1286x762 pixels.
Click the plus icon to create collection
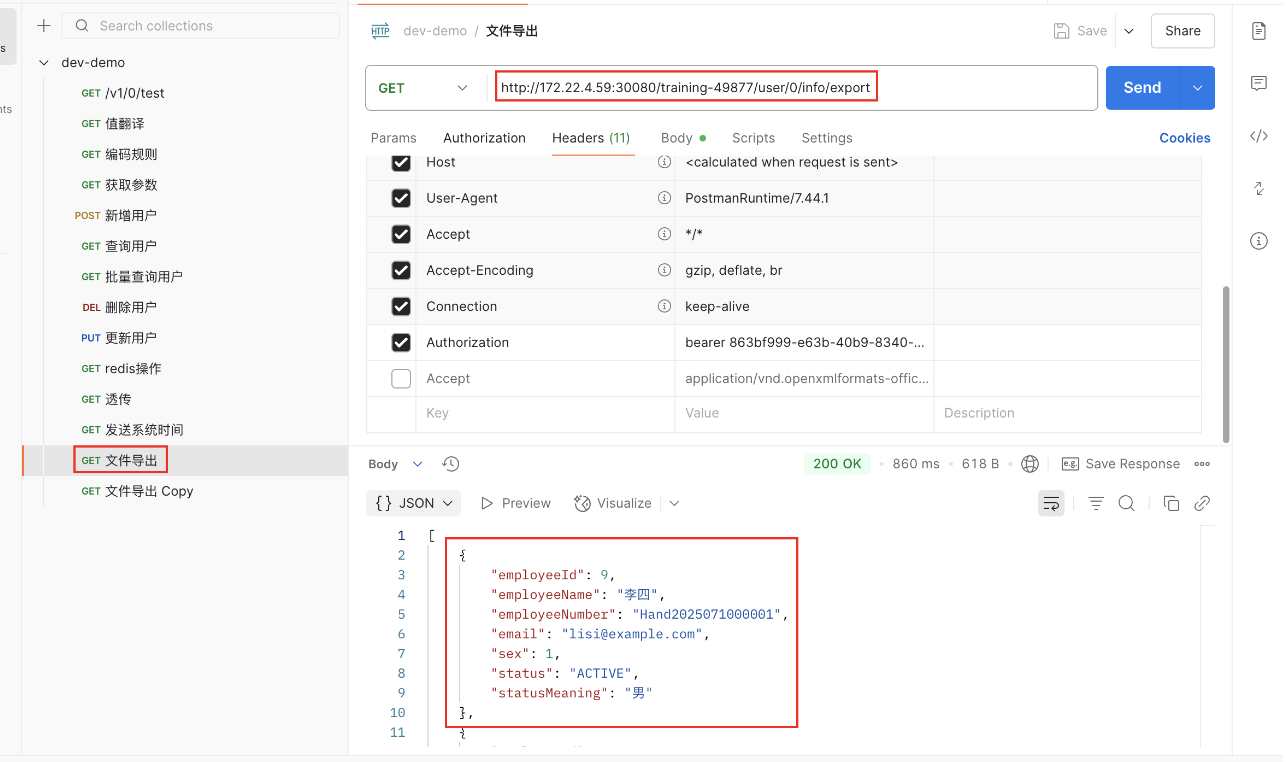pyautogui.click(x=44, y=26)
